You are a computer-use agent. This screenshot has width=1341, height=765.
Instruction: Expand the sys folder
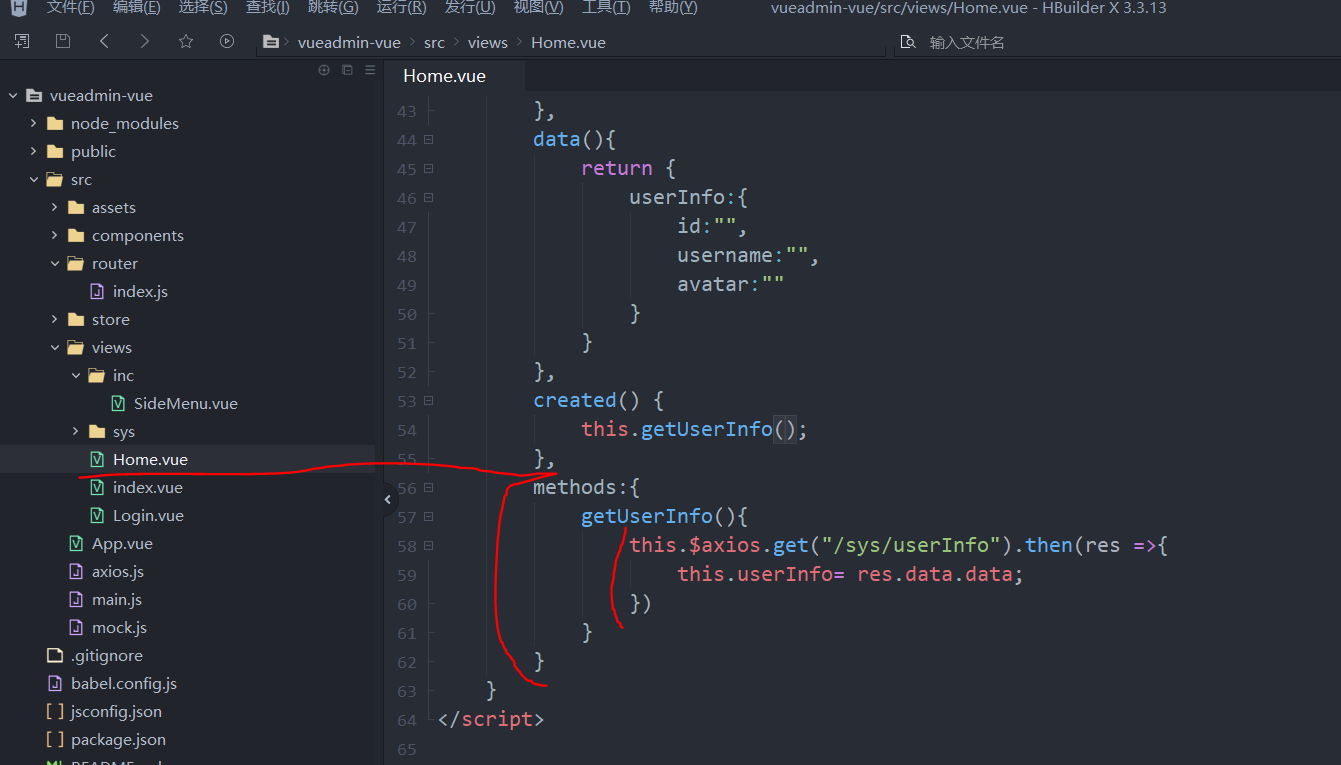(76, 432)
